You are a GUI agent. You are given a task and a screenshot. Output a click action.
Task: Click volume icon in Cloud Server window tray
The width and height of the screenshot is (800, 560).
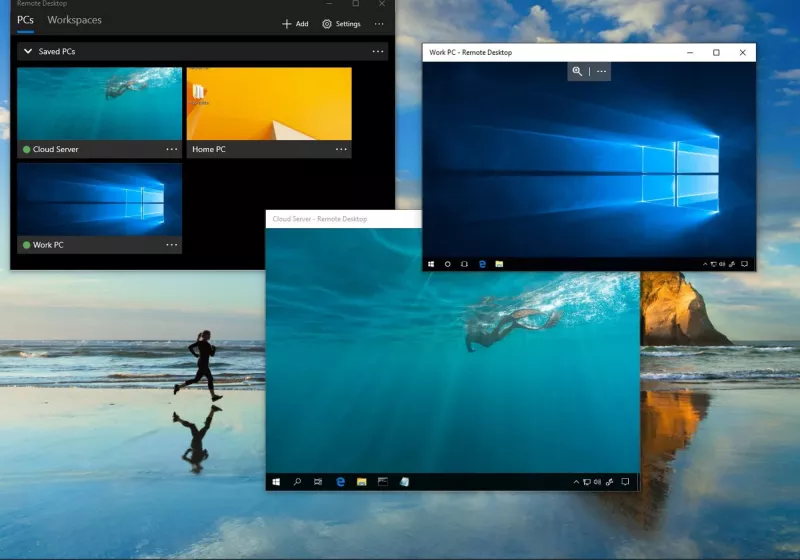tap(597, 482)
